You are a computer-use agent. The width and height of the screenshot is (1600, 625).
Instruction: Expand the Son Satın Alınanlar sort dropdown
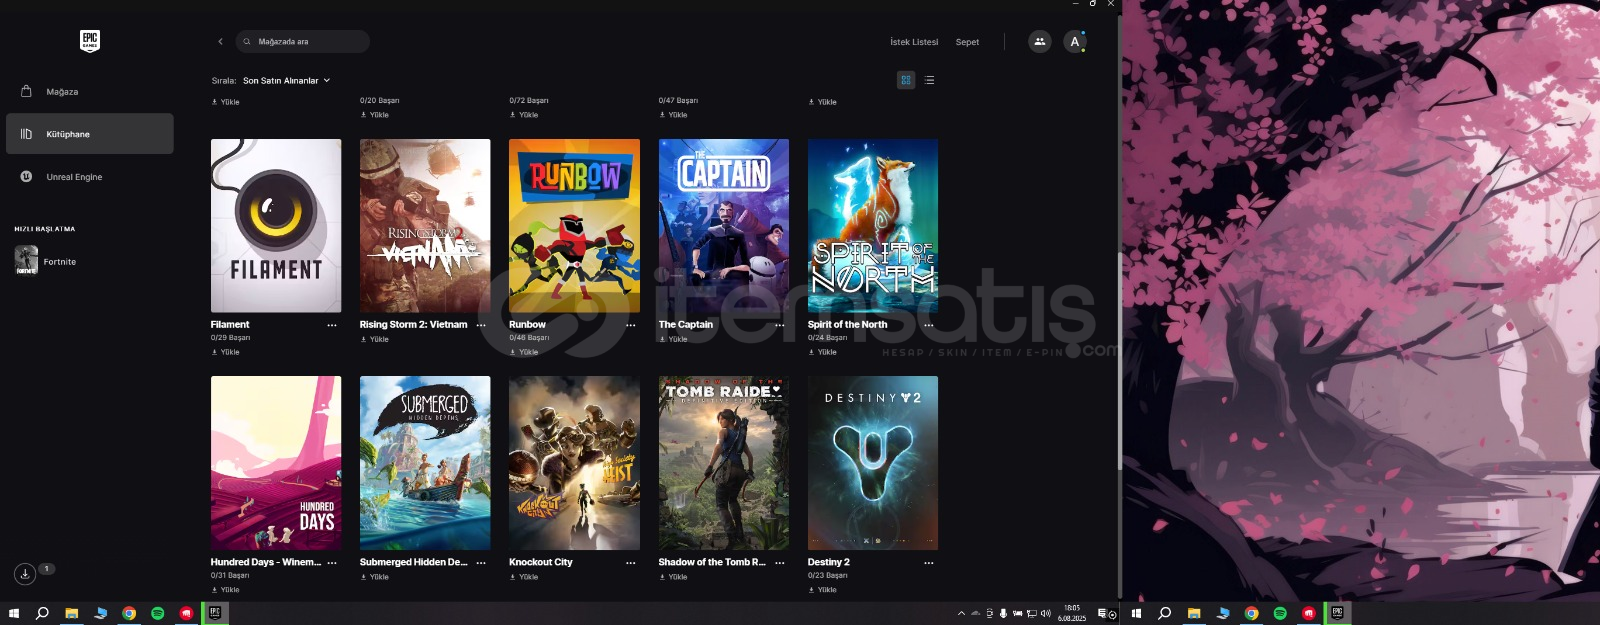(x=286, y=81)
